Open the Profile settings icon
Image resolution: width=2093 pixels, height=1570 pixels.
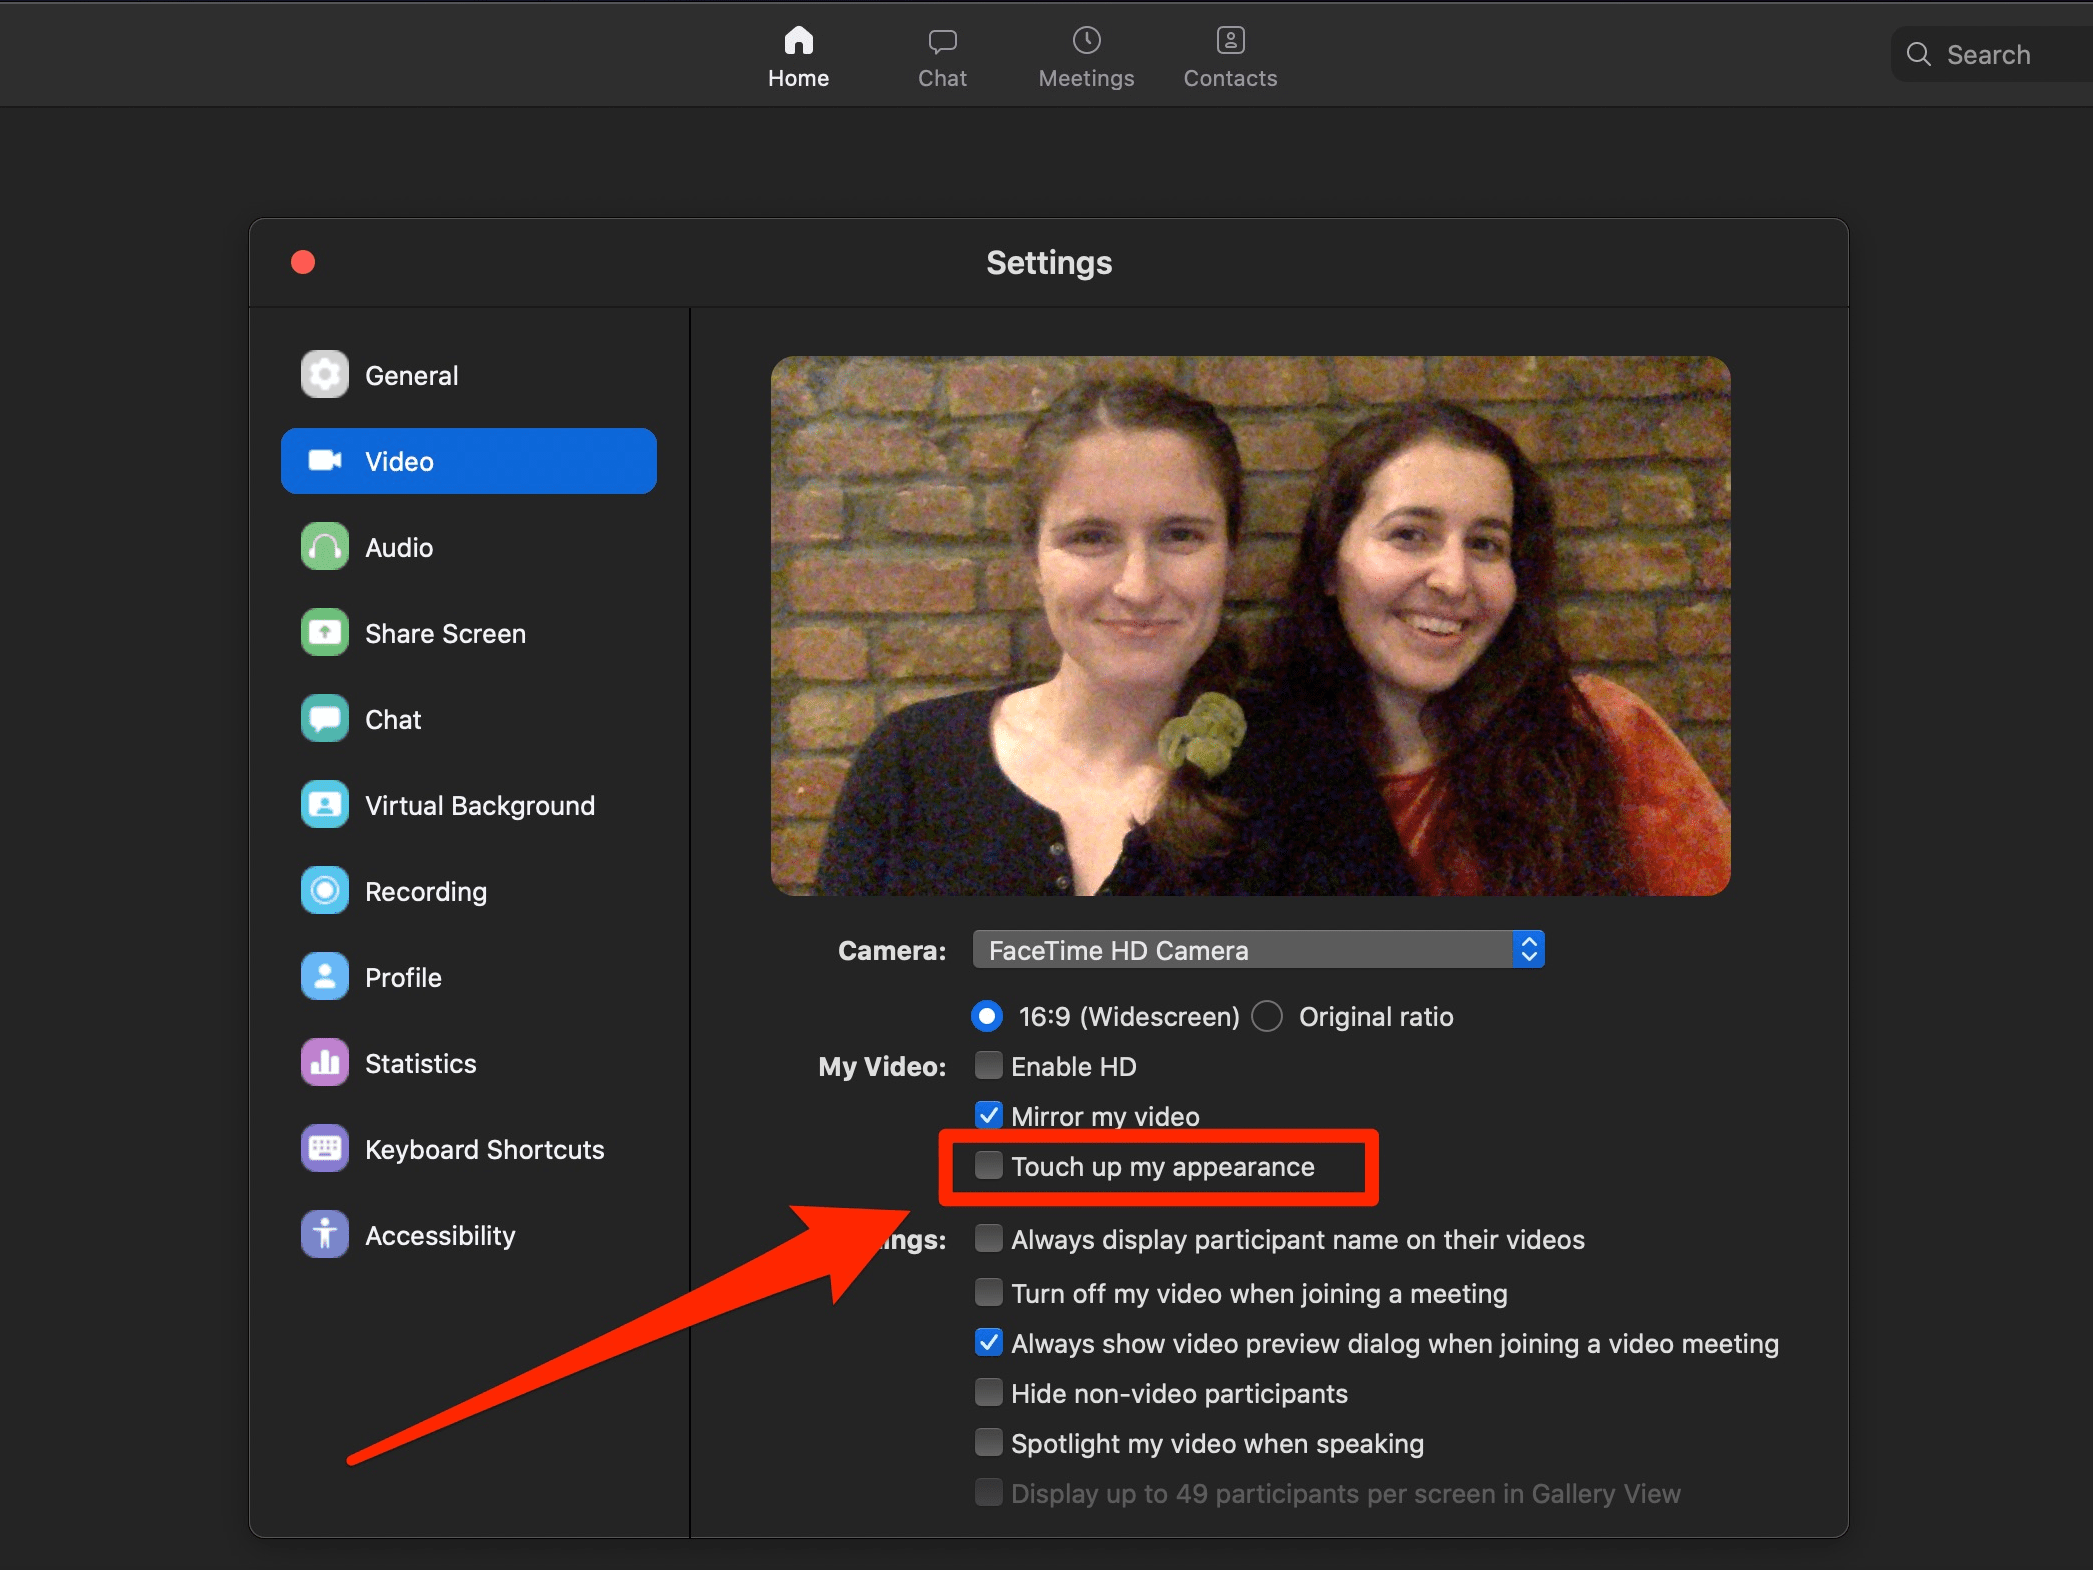(x=324, y=977)
